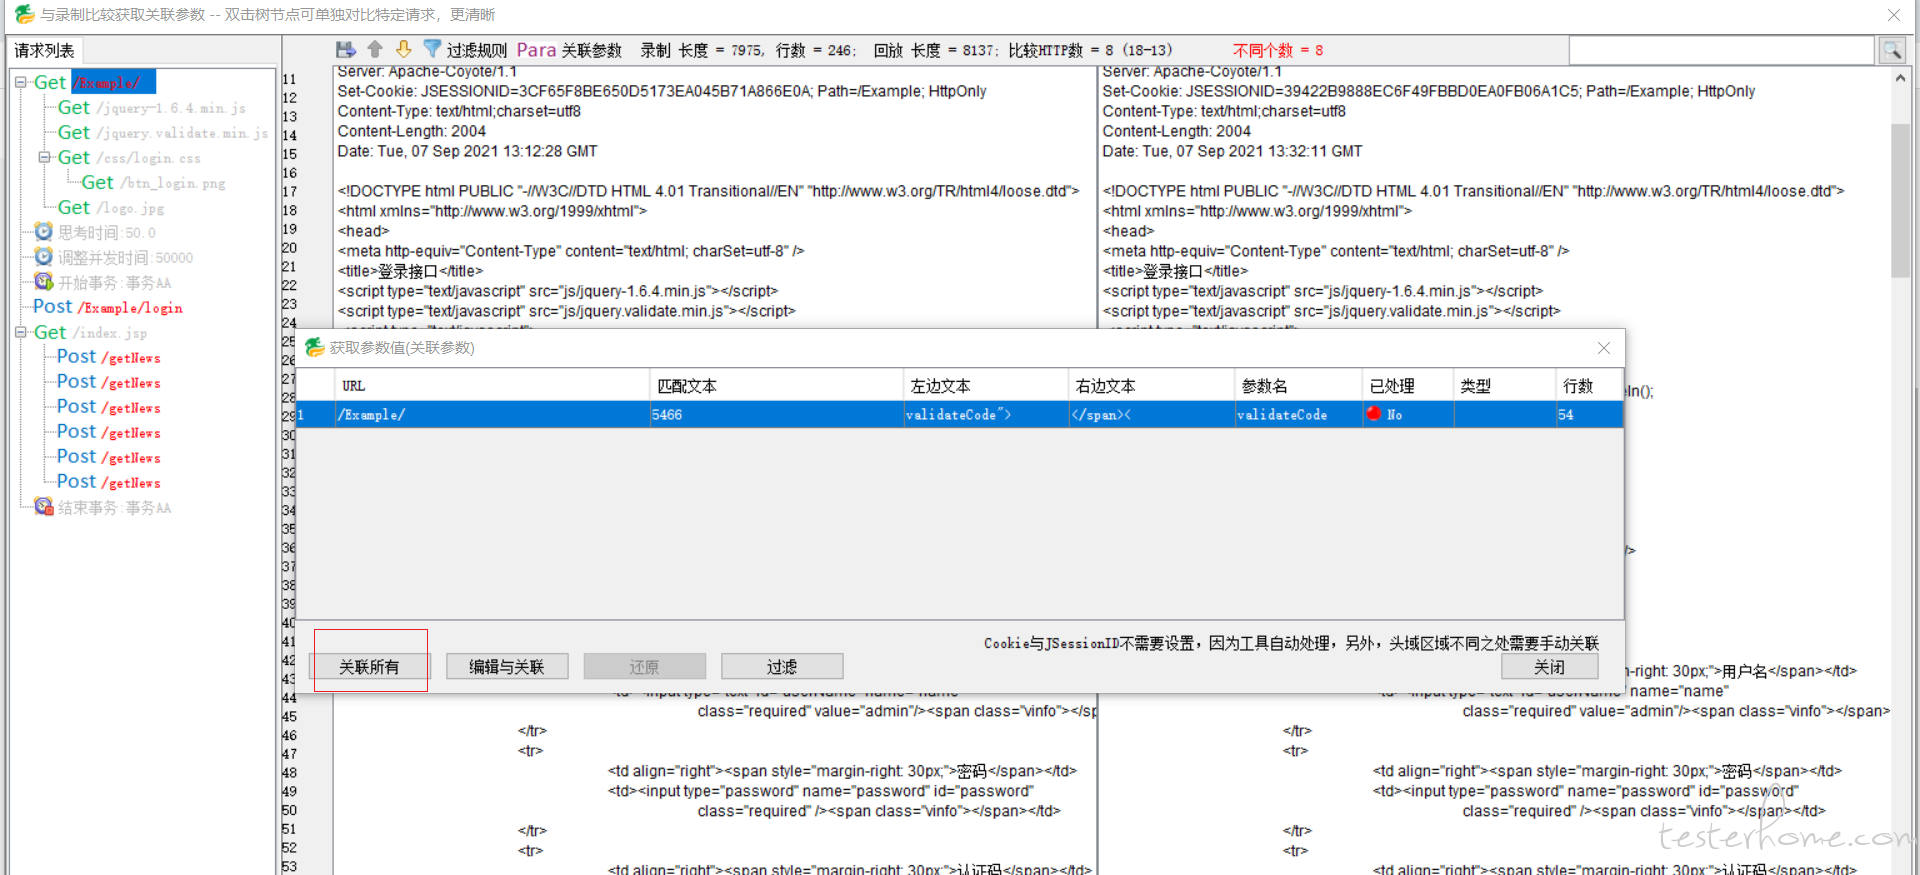Viewport: 1920px width, 875px height.
Task: Click the magnifier search button
Action: coord(1892,50)
